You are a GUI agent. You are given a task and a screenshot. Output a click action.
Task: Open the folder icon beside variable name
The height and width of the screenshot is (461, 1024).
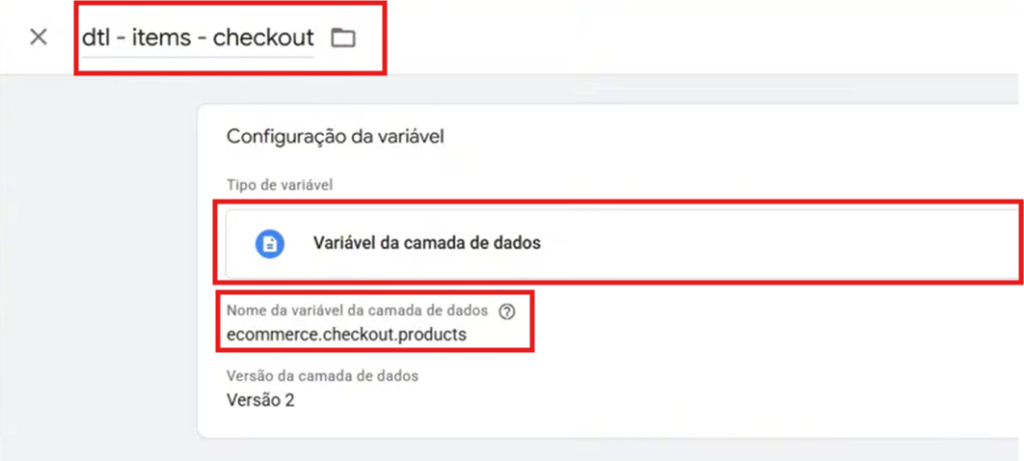[x=343, y=38]
